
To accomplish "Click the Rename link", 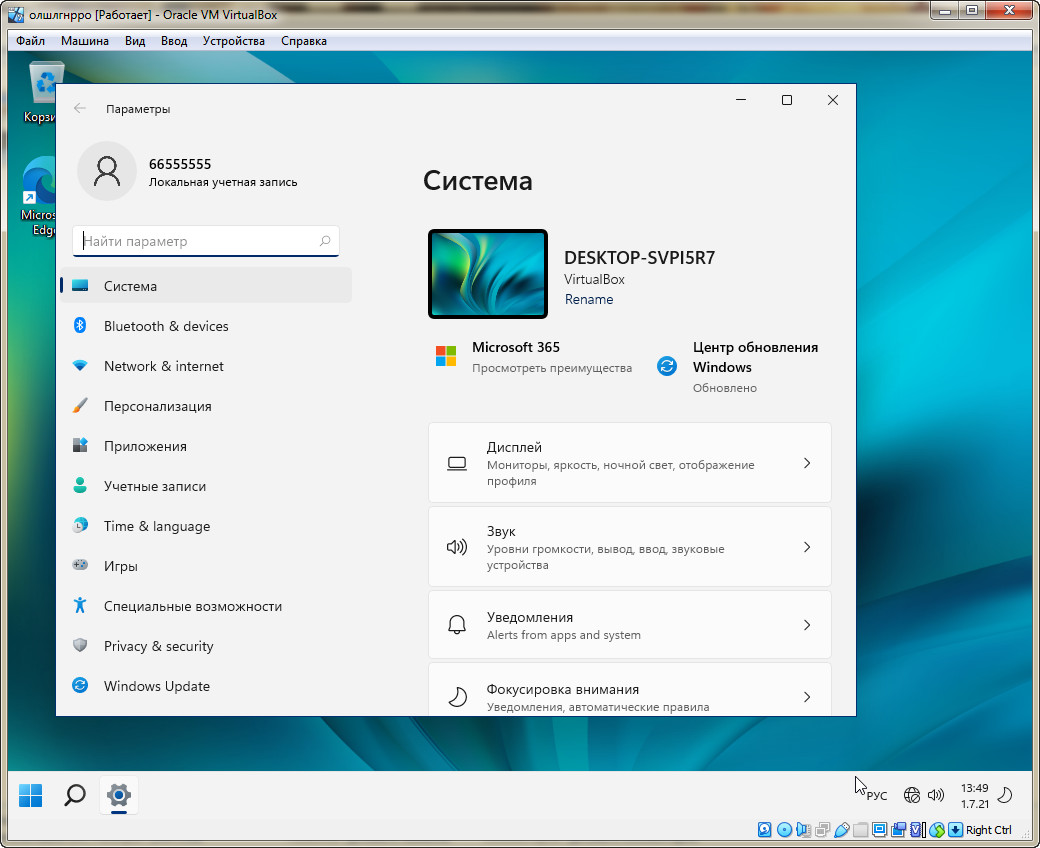I will (x=589, y=299).
